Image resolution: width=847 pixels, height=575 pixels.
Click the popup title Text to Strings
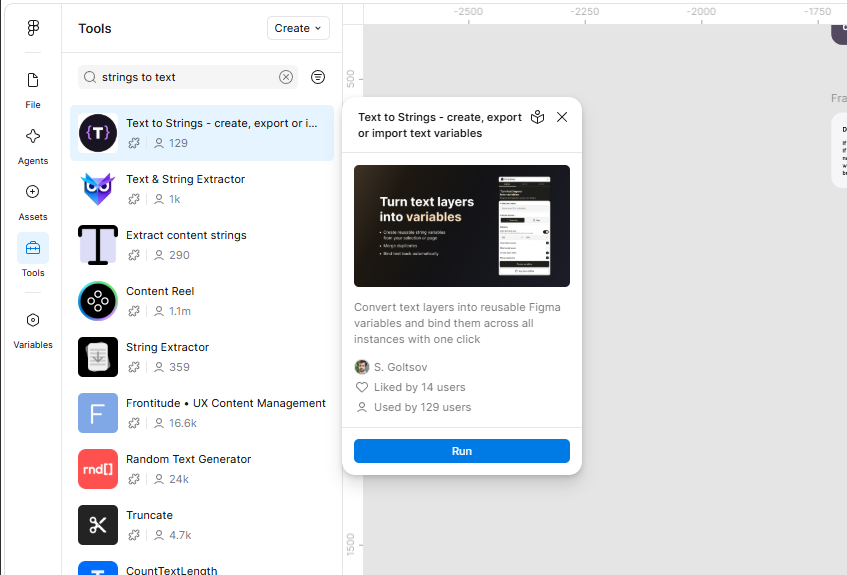(x=440, y=125)
